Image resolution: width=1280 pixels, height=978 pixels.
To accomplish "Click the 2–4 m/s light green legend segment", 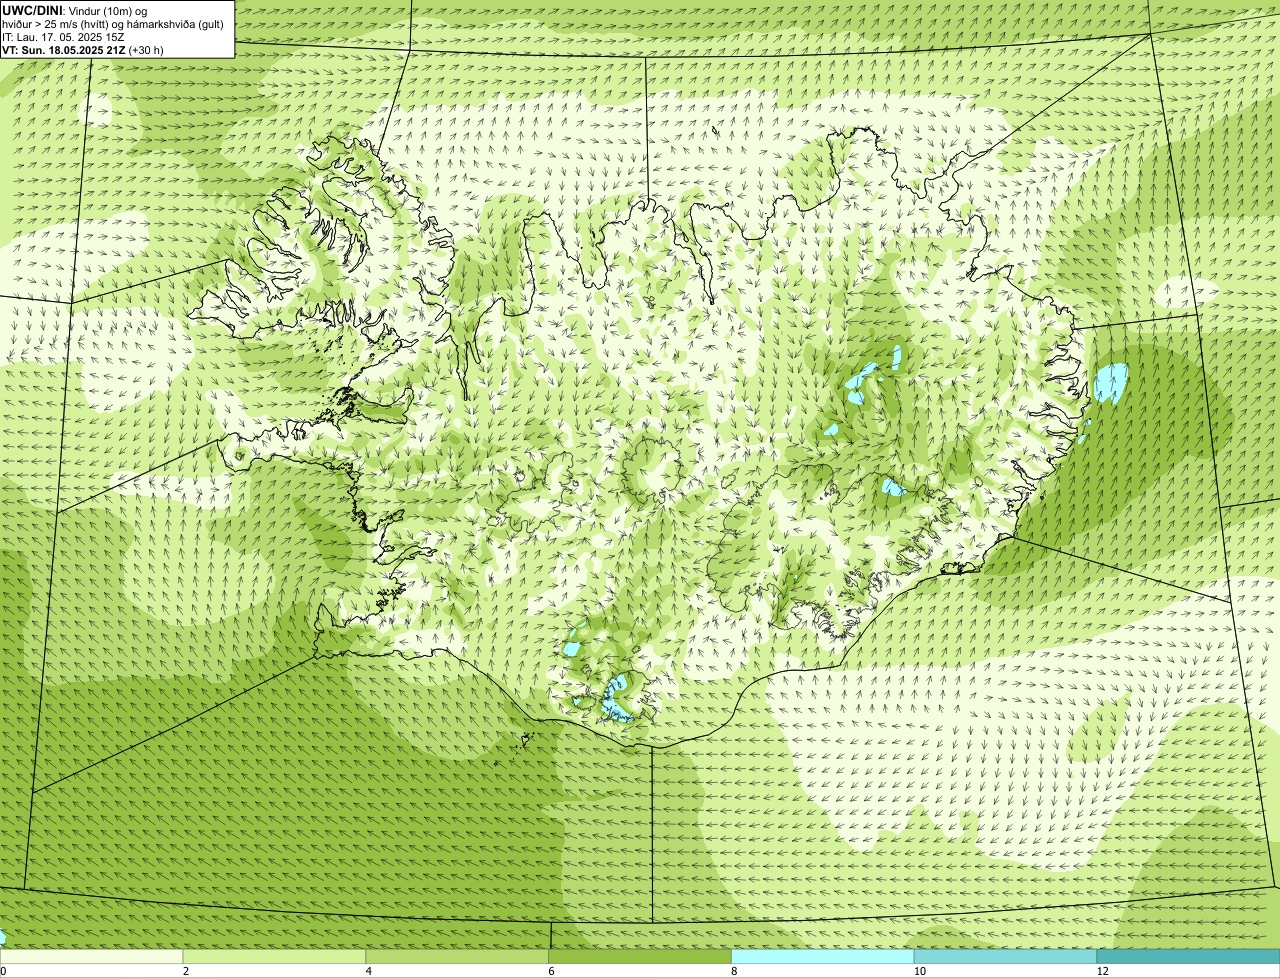I will pyautogui.click(x=274, y=956).
